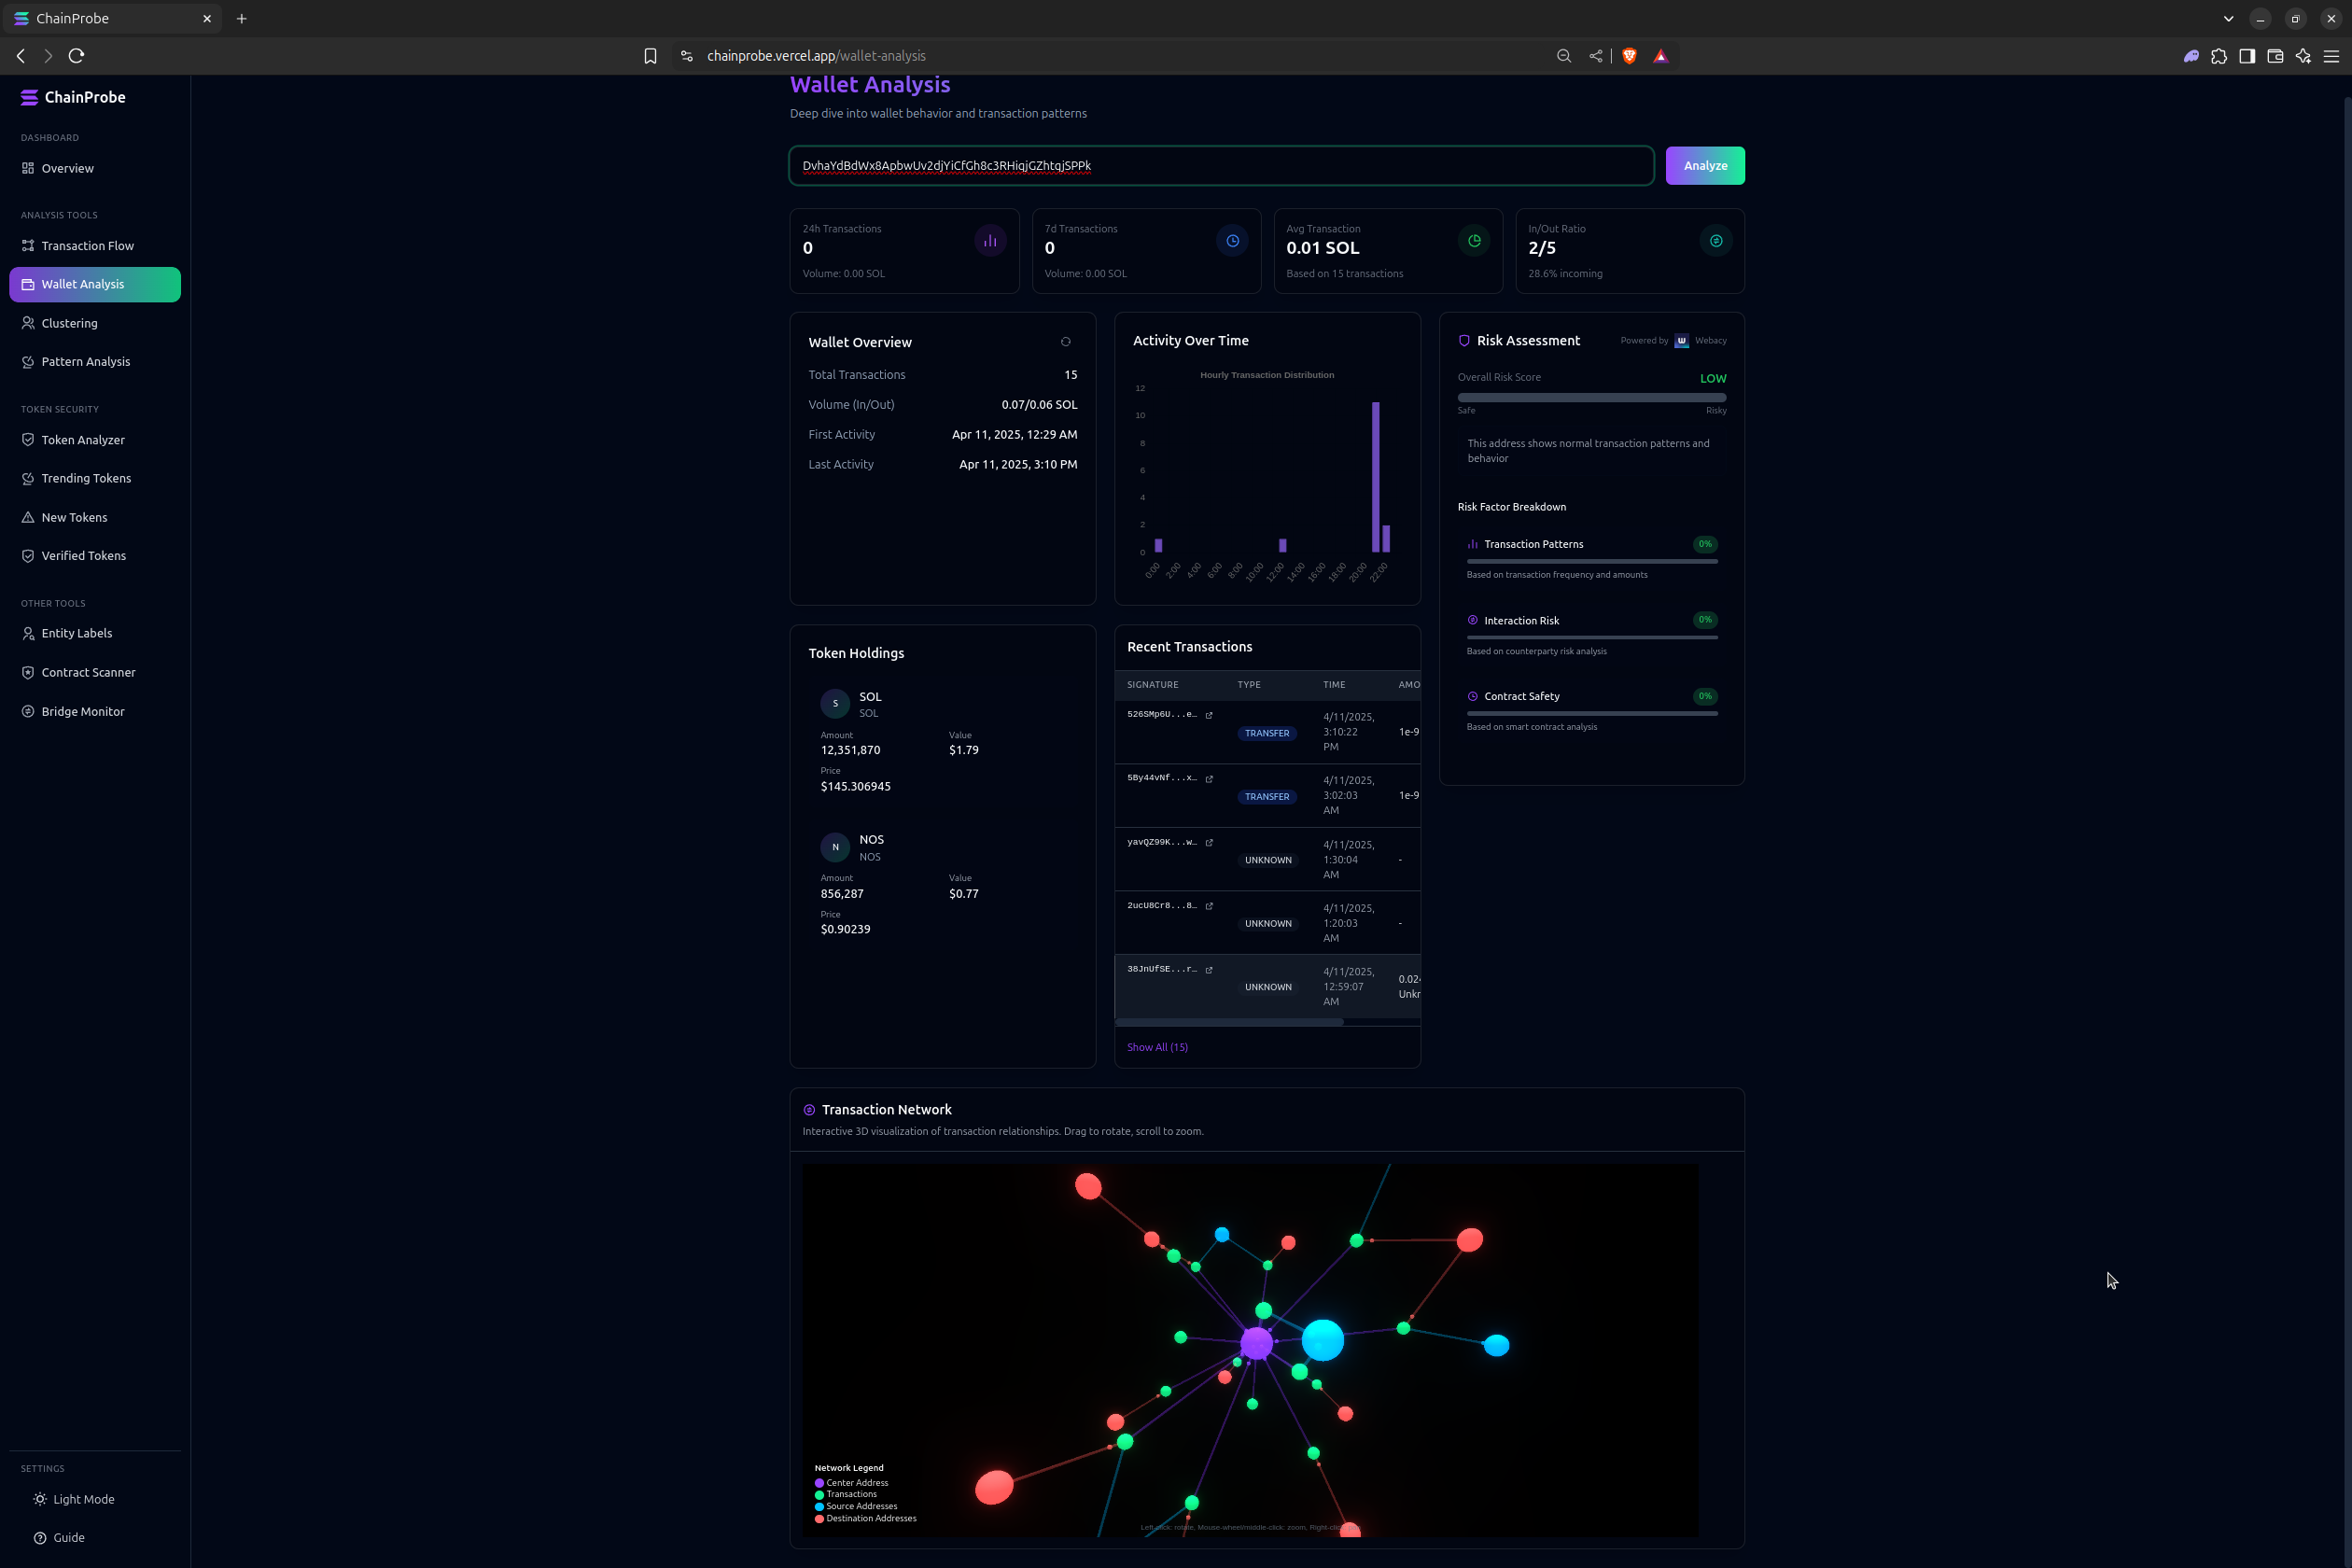The image size is (2352, 1568).
Task: Click the TIME column header
Action: click(1334, 685)
